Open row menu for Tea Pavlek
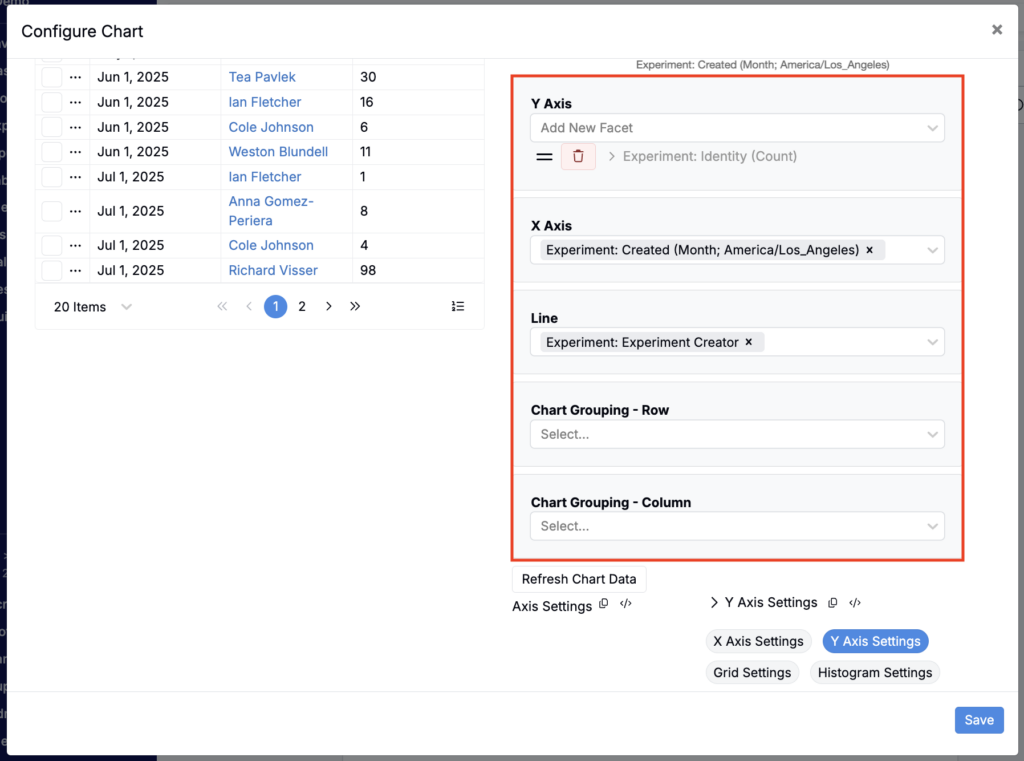The image size is (1024, 761). (75, 77)
